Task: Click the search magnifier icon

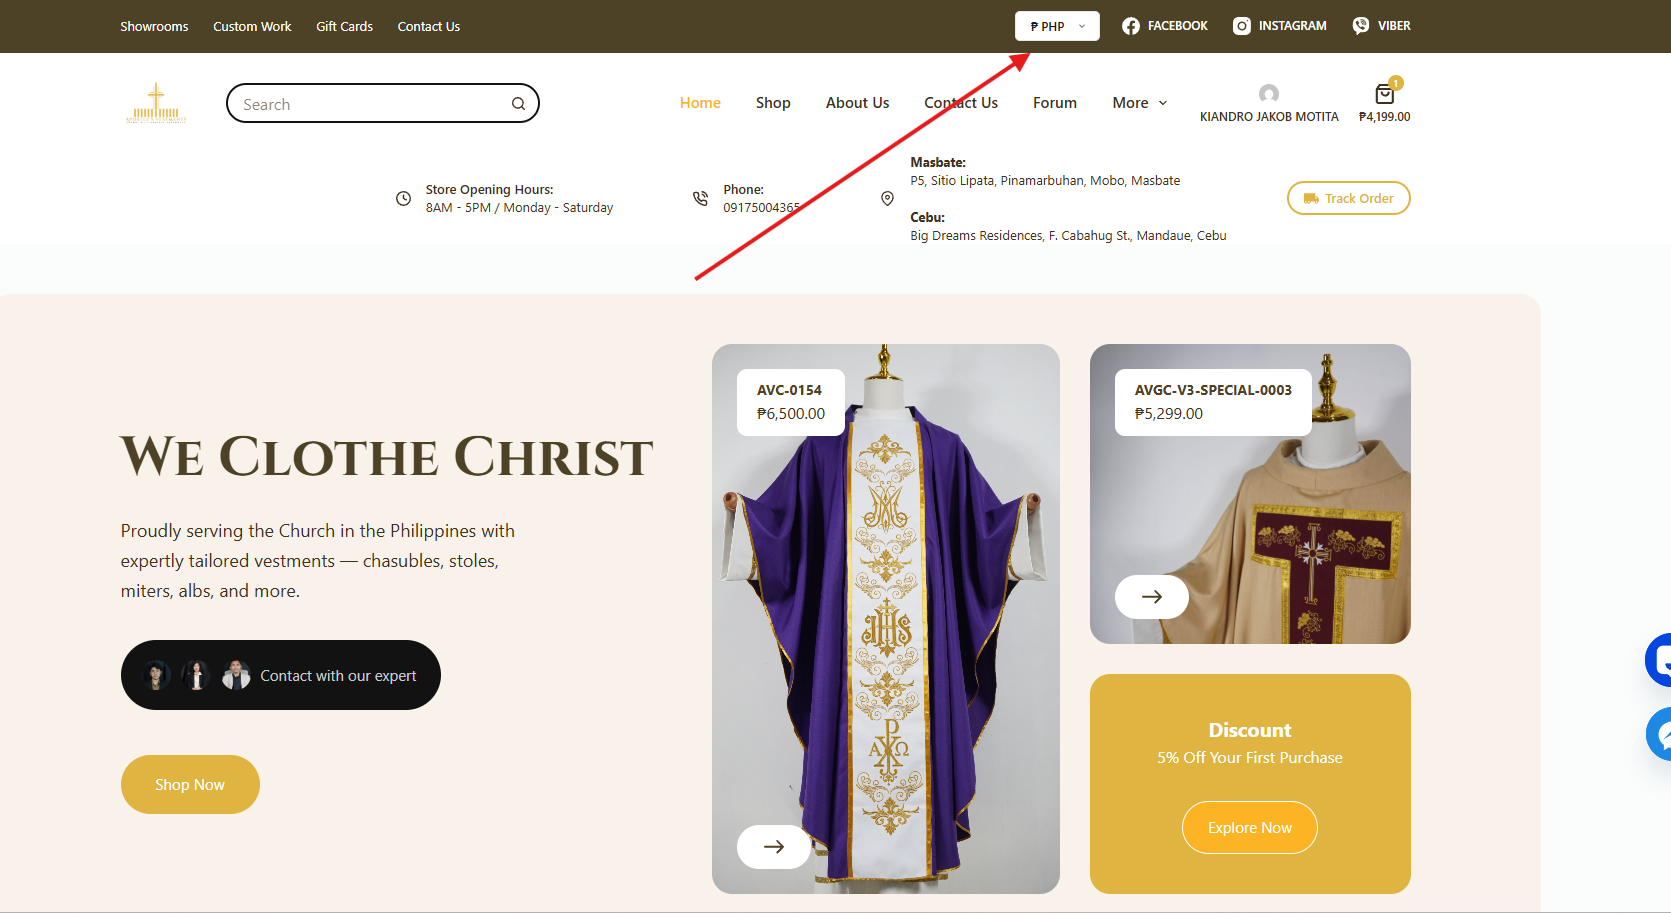Action: (x=518, y=104)
